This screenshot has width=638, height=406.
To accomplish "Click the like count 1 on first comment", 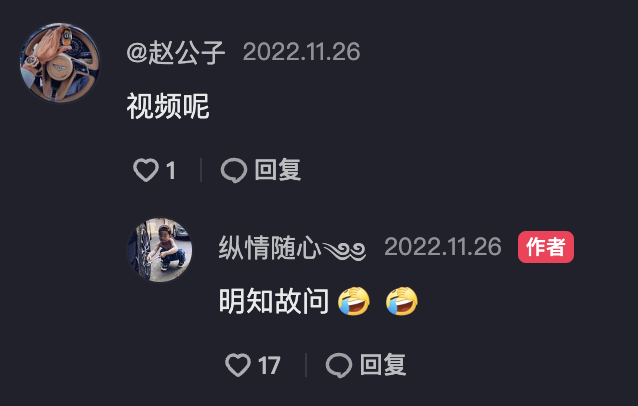I will (171, 170).
